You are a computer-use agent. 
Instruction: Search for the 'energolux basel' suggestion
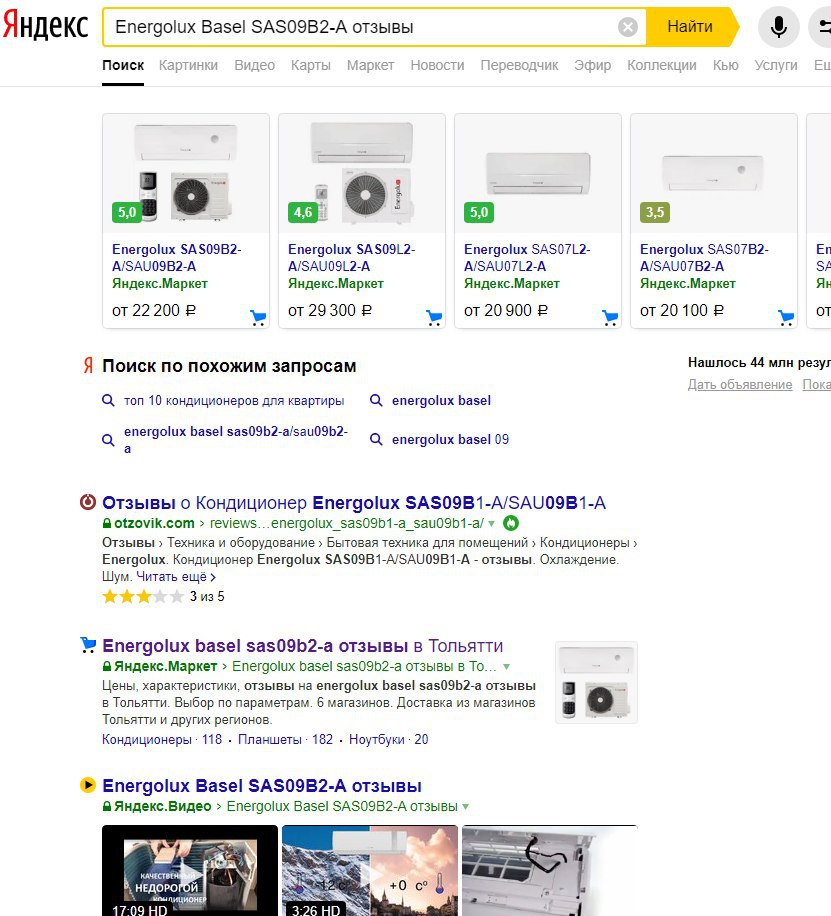(x=441, y=401)
